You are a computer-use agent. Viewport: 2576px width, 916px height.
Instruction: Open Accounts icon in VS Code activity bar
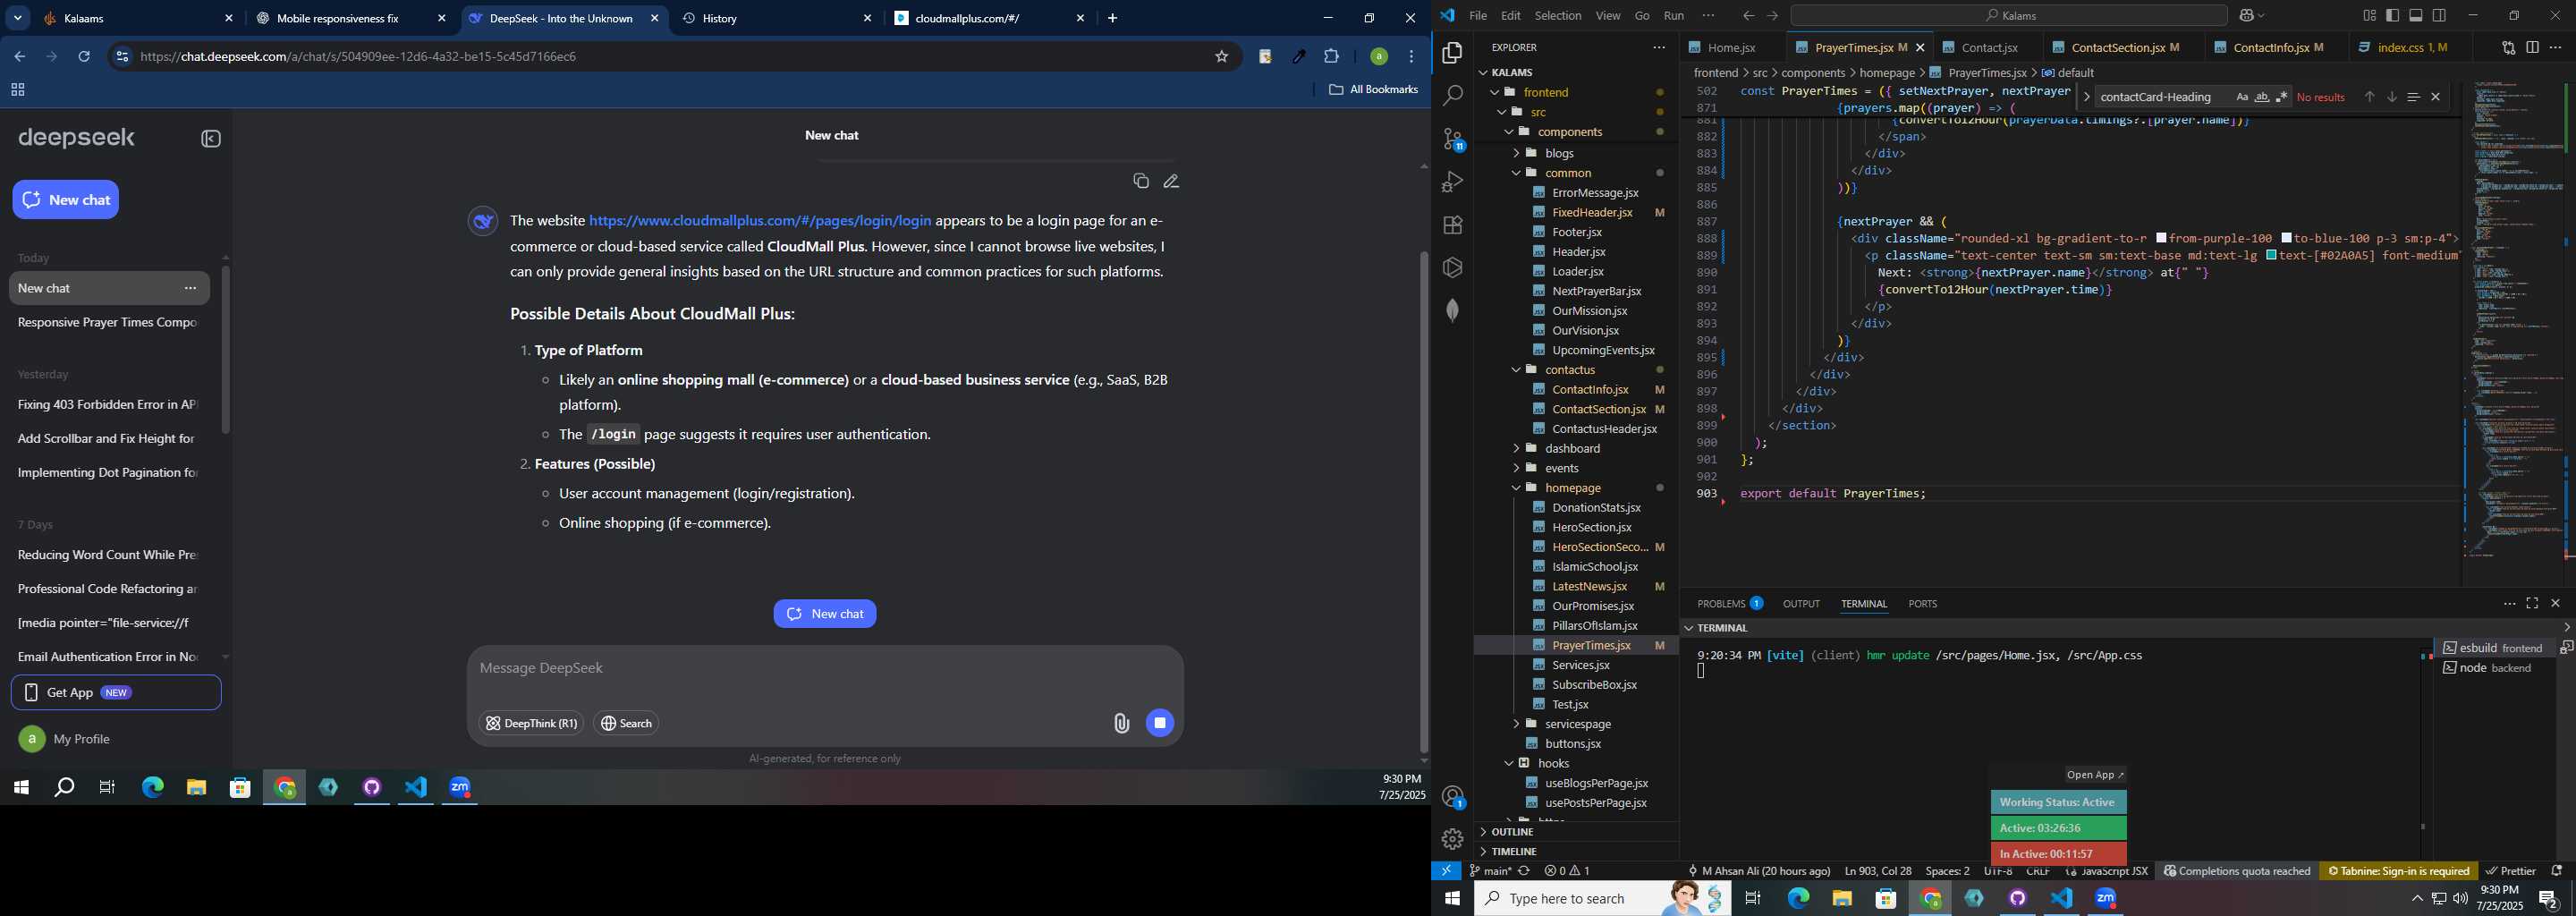1452,797
